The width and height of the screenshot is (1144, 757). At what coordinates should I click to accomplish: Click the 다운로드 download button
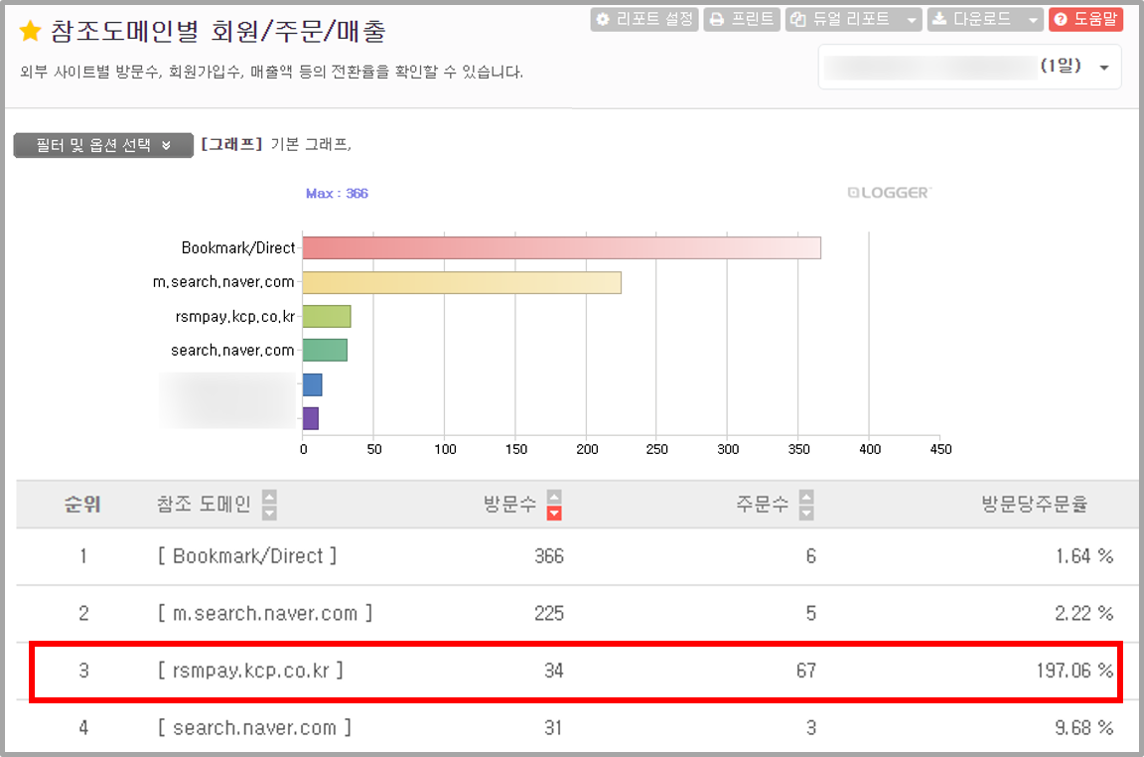coord(975,19)
